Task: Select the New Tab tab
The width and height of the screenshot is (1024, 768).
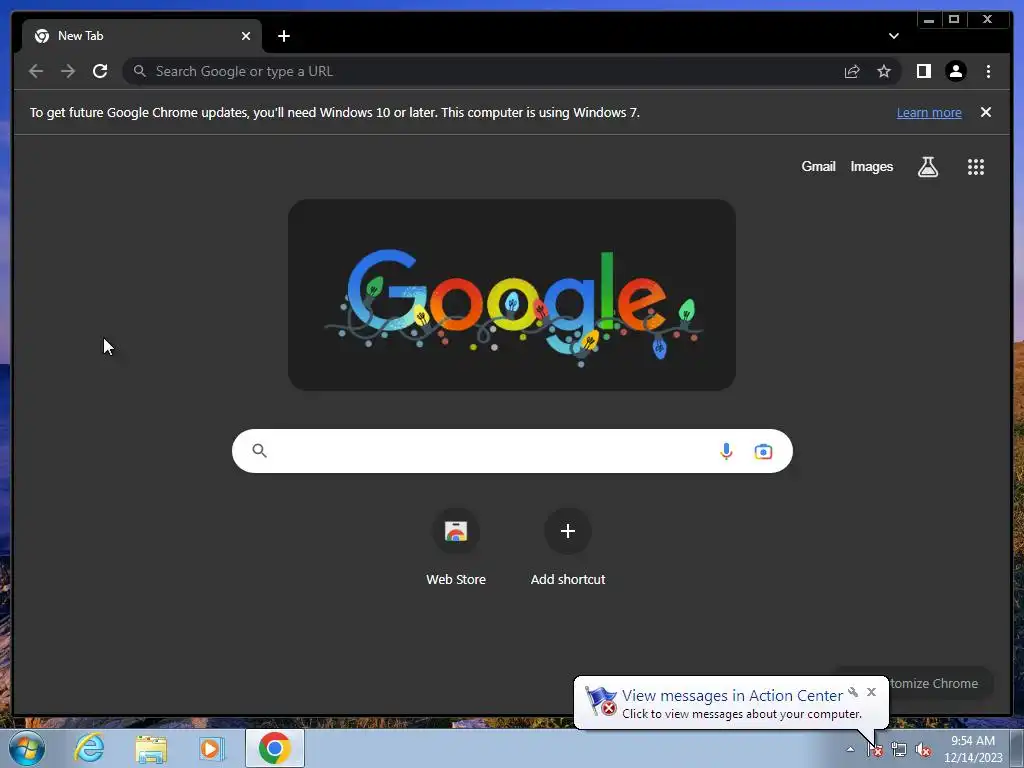Action: [142, 36]
